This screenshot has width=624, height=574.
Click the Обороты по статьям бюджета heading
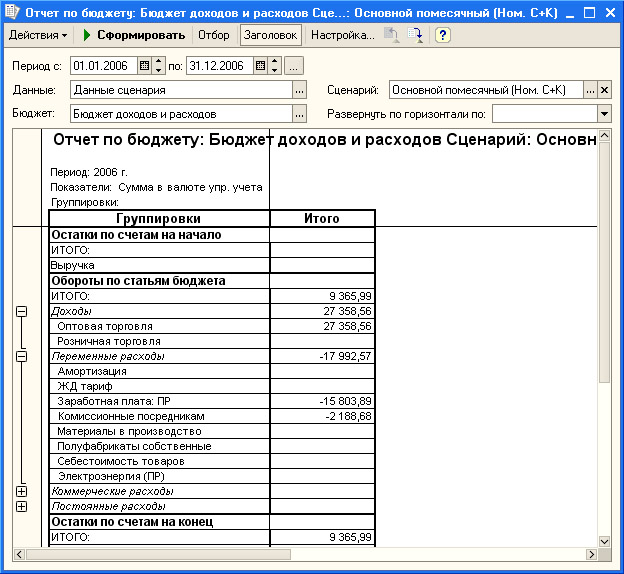tap(138, 281)
